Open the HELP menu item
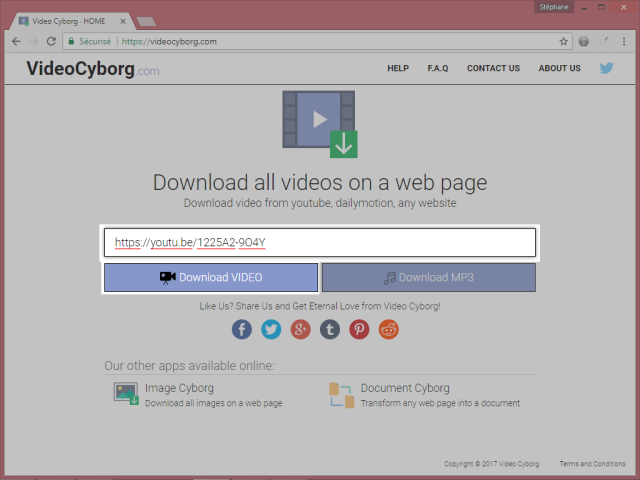This screenshot has height=480, width=640. coord(398,68)
